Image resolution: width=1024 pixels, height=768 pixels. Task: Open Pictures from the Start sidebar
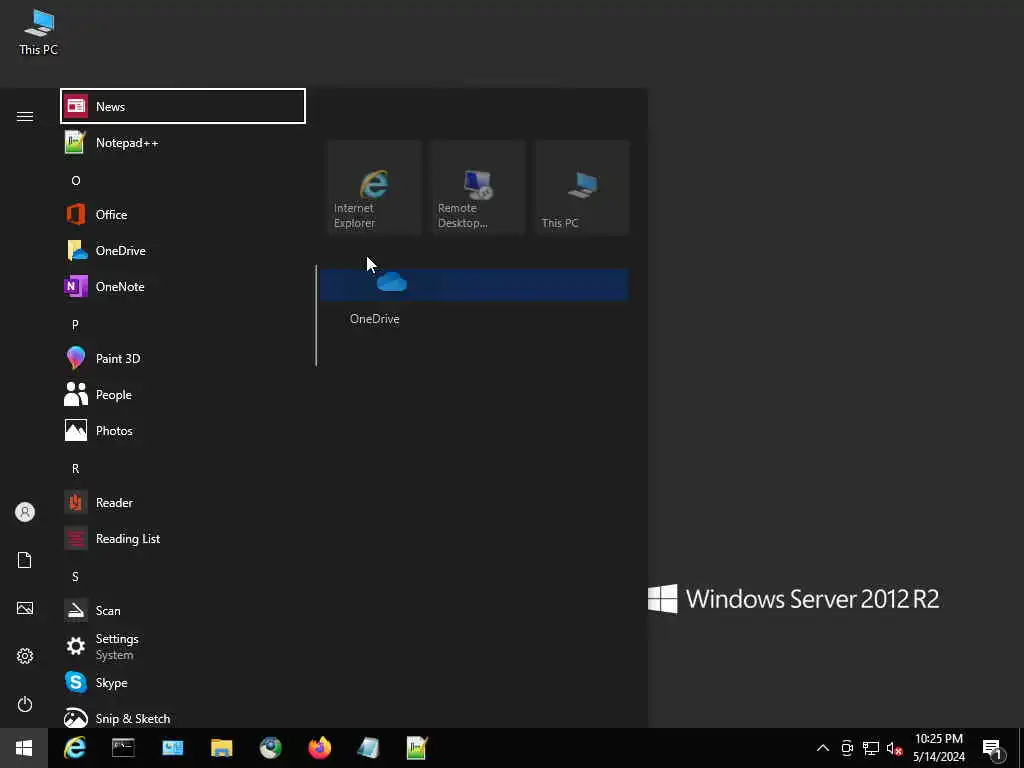[x=25, y=608]
